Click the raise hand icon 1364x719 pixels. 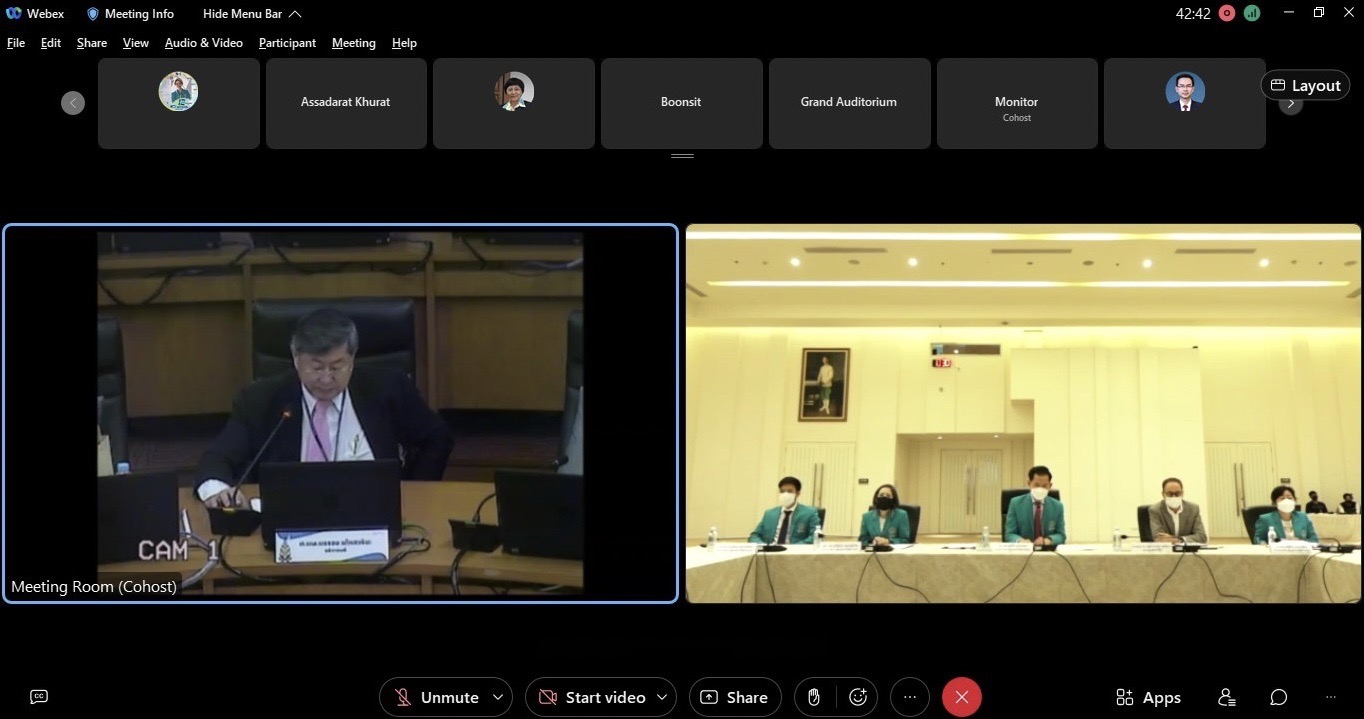point(815,697)
